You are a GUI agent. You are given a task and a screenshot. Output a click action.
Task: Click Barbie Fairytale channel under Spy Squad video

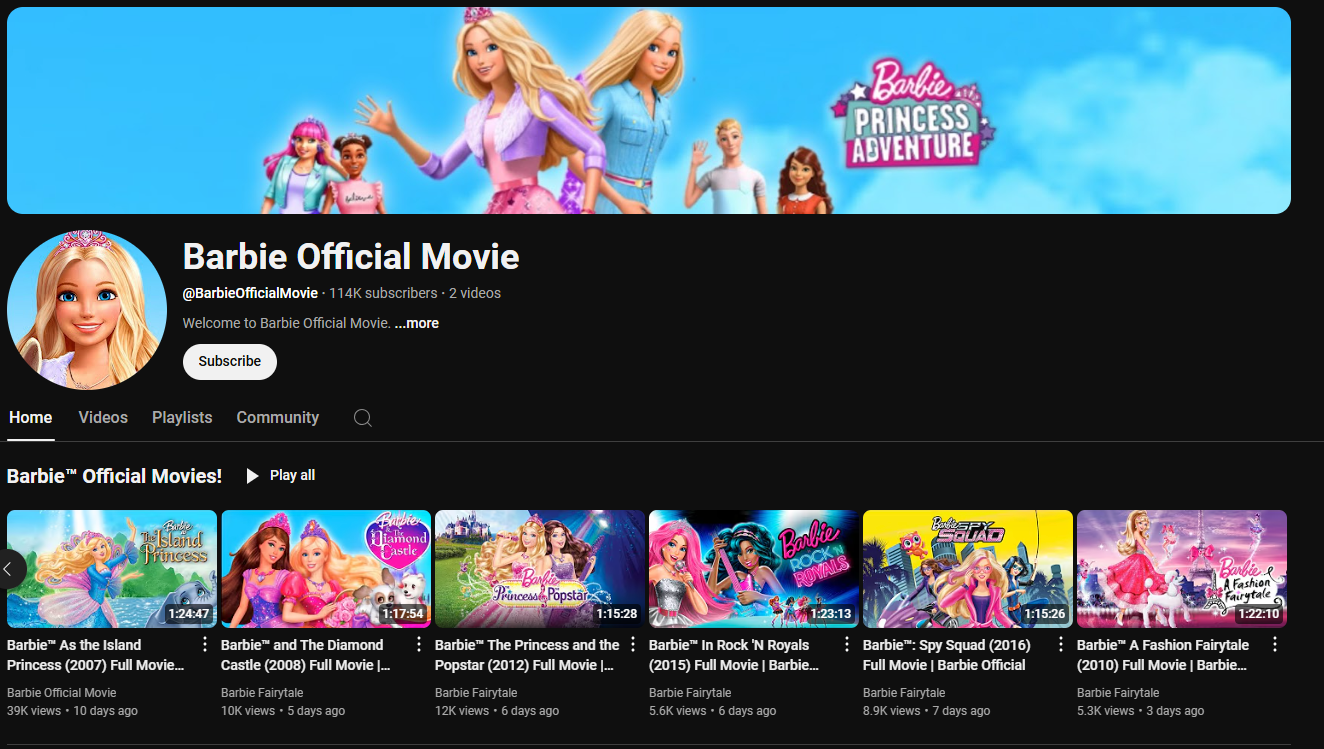coord(904,692)
